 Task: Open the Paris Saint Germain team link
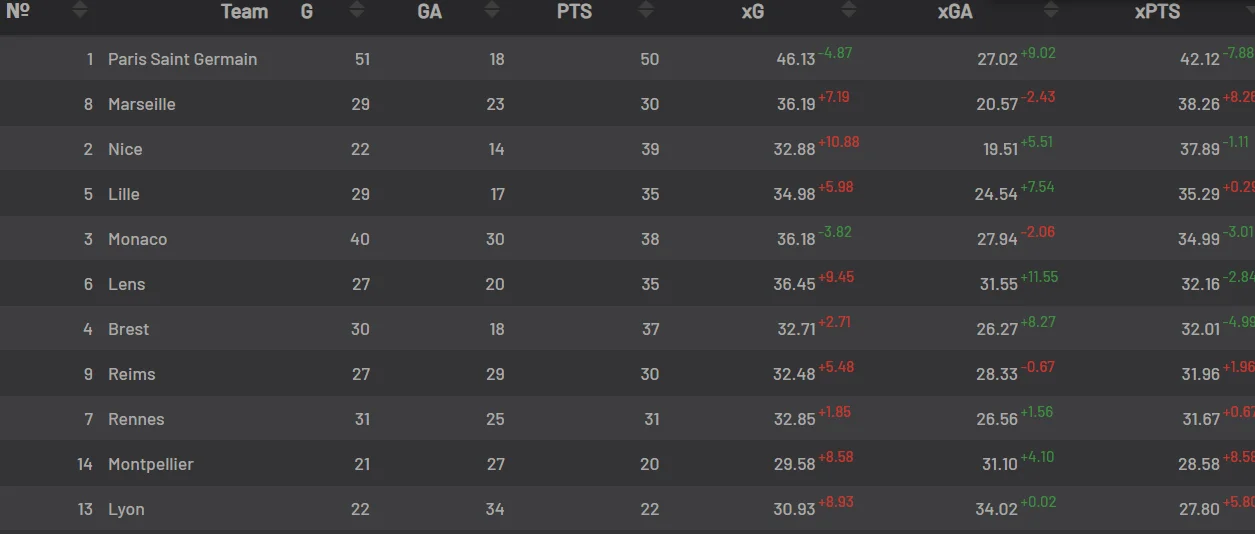pos(182,59)
